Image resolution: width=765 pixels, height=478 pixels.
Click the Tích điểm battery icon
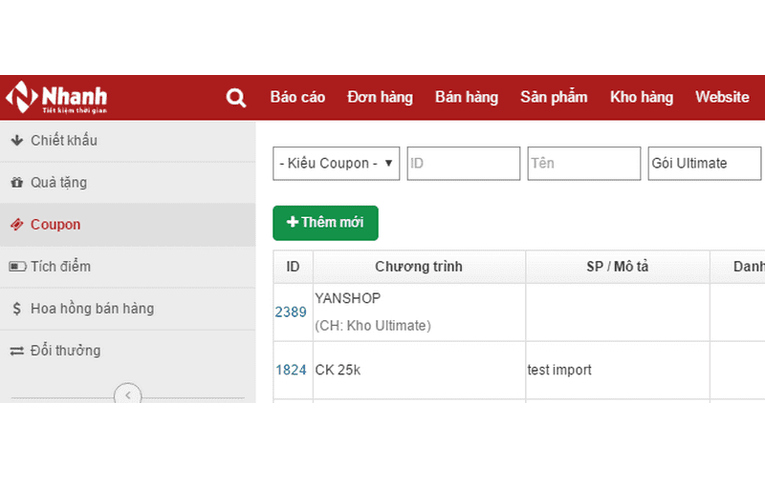point(18,266)
